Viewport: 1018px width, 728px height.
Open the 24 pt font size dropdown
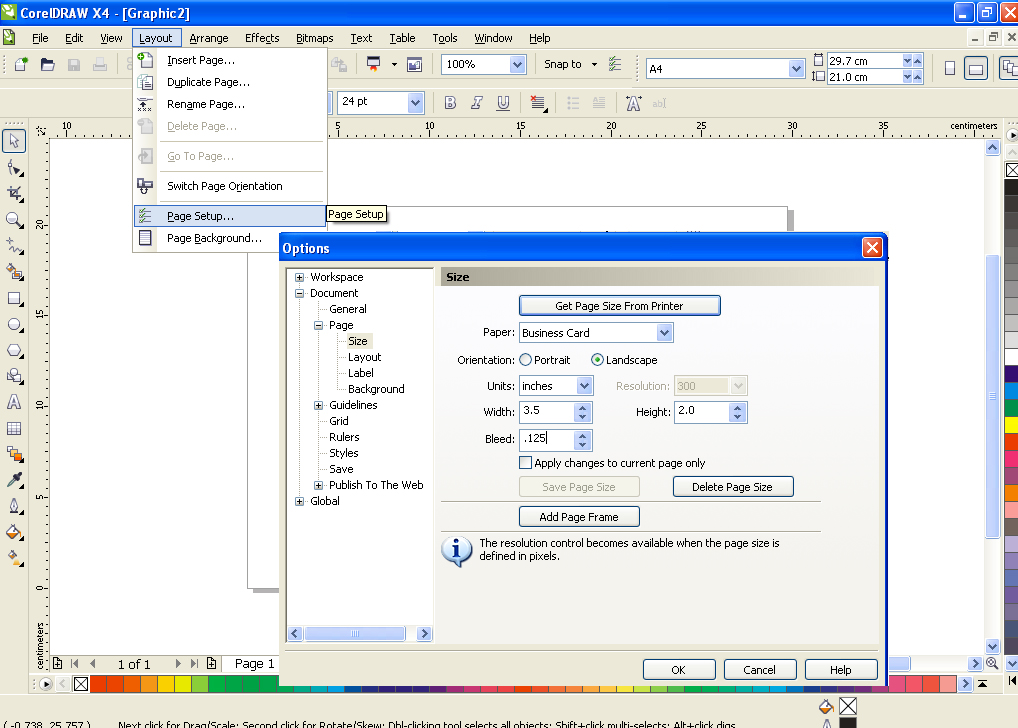point(416,103)
